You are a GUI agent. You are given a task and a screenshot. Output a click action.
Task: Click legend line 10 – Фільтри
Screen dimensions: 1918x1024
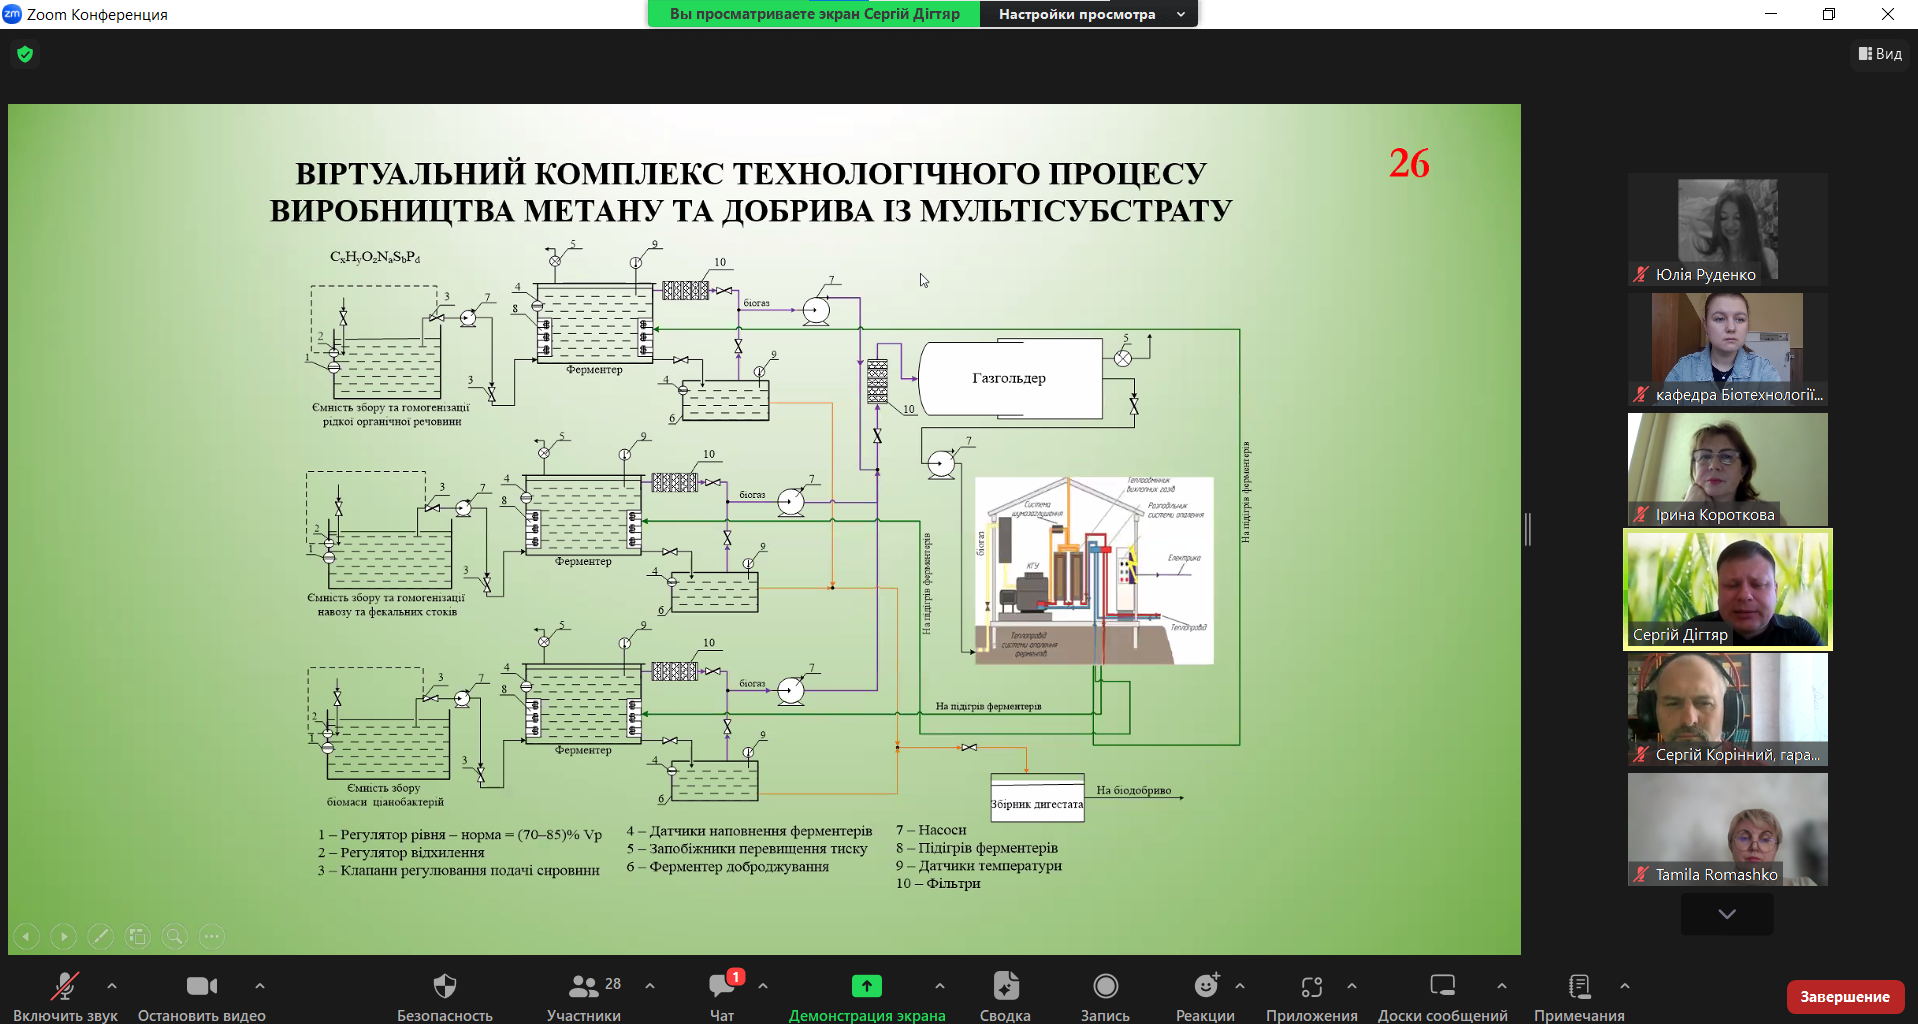tap(938, 884)
